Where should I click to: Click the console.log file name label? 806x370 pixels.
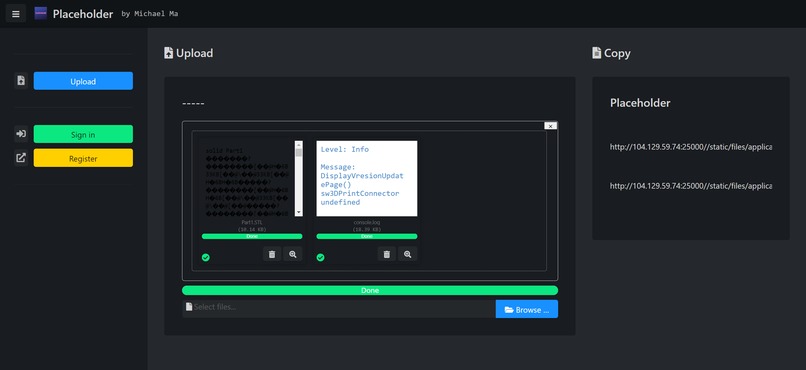click(367, 223)
